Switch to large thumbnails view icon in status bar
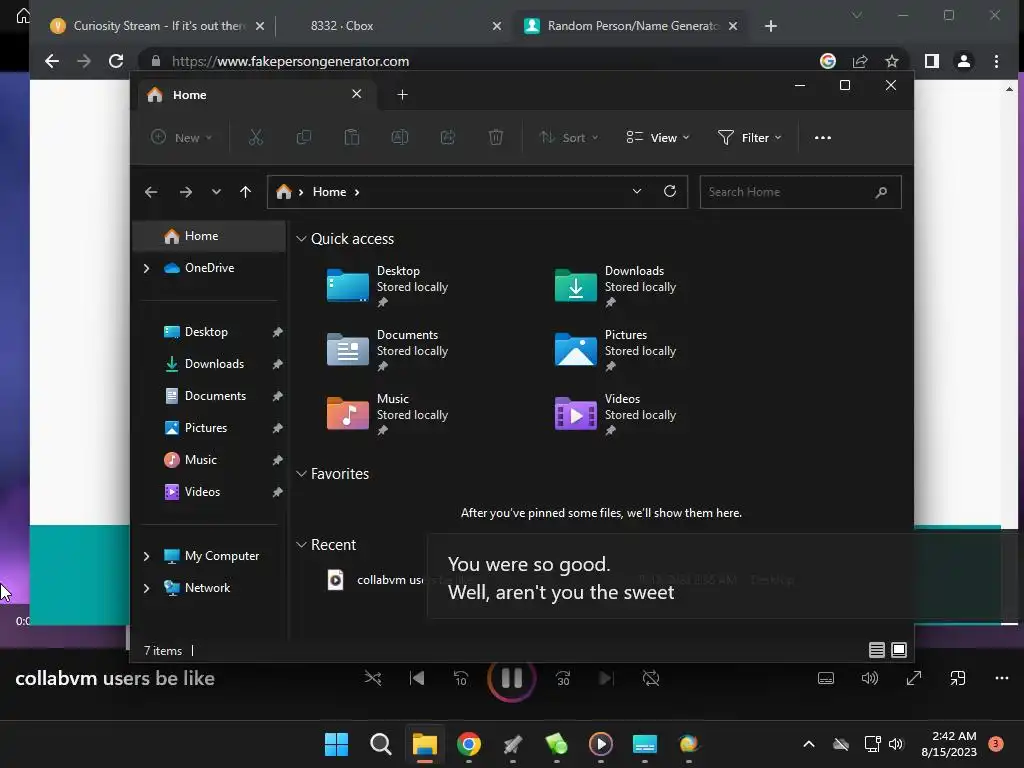This screenshot has height=768, width=1024. click(x=899, y=650)
